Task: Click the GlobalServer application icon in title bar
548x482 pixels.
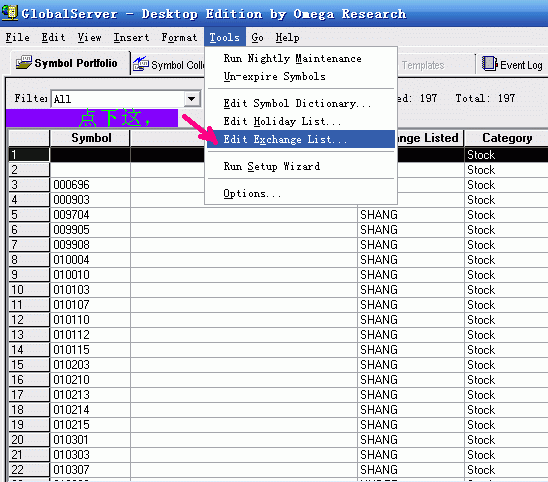Action: pos(10,13)
